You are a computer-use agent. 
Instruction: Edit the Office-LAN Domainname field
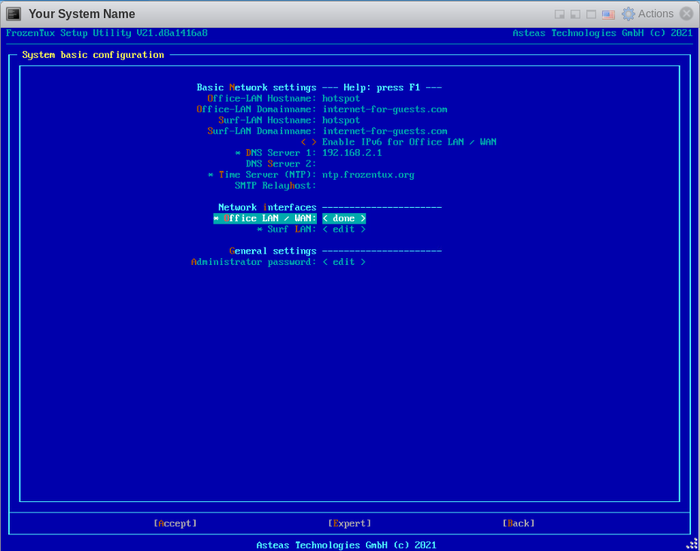[385, 109]
